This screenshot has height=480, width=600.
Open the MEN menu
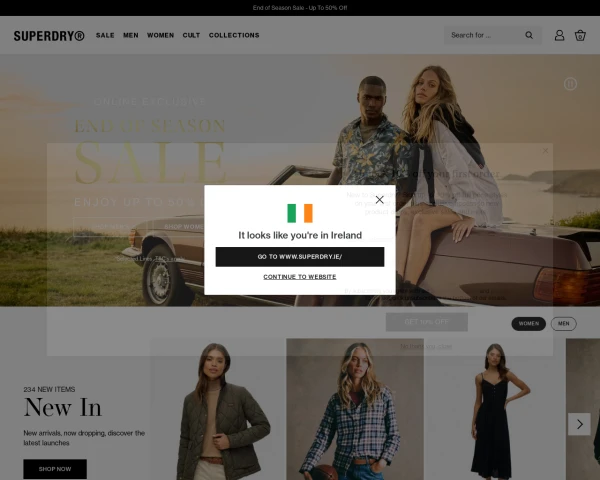tap(130, 35)
